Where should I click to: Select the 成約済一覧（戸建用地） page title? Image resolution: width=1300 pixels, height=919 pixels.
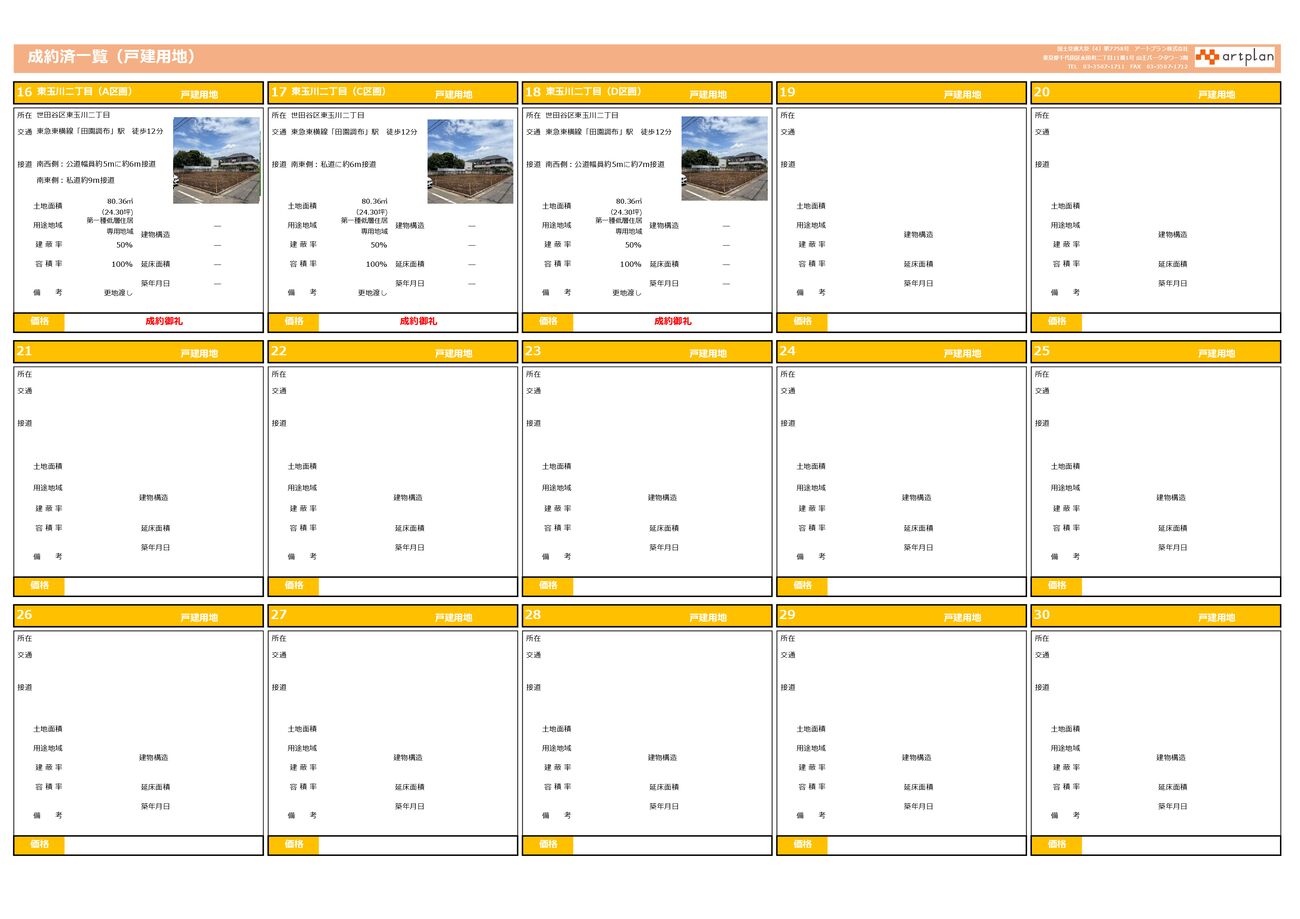pyautogui.click(x=110, y=57)
